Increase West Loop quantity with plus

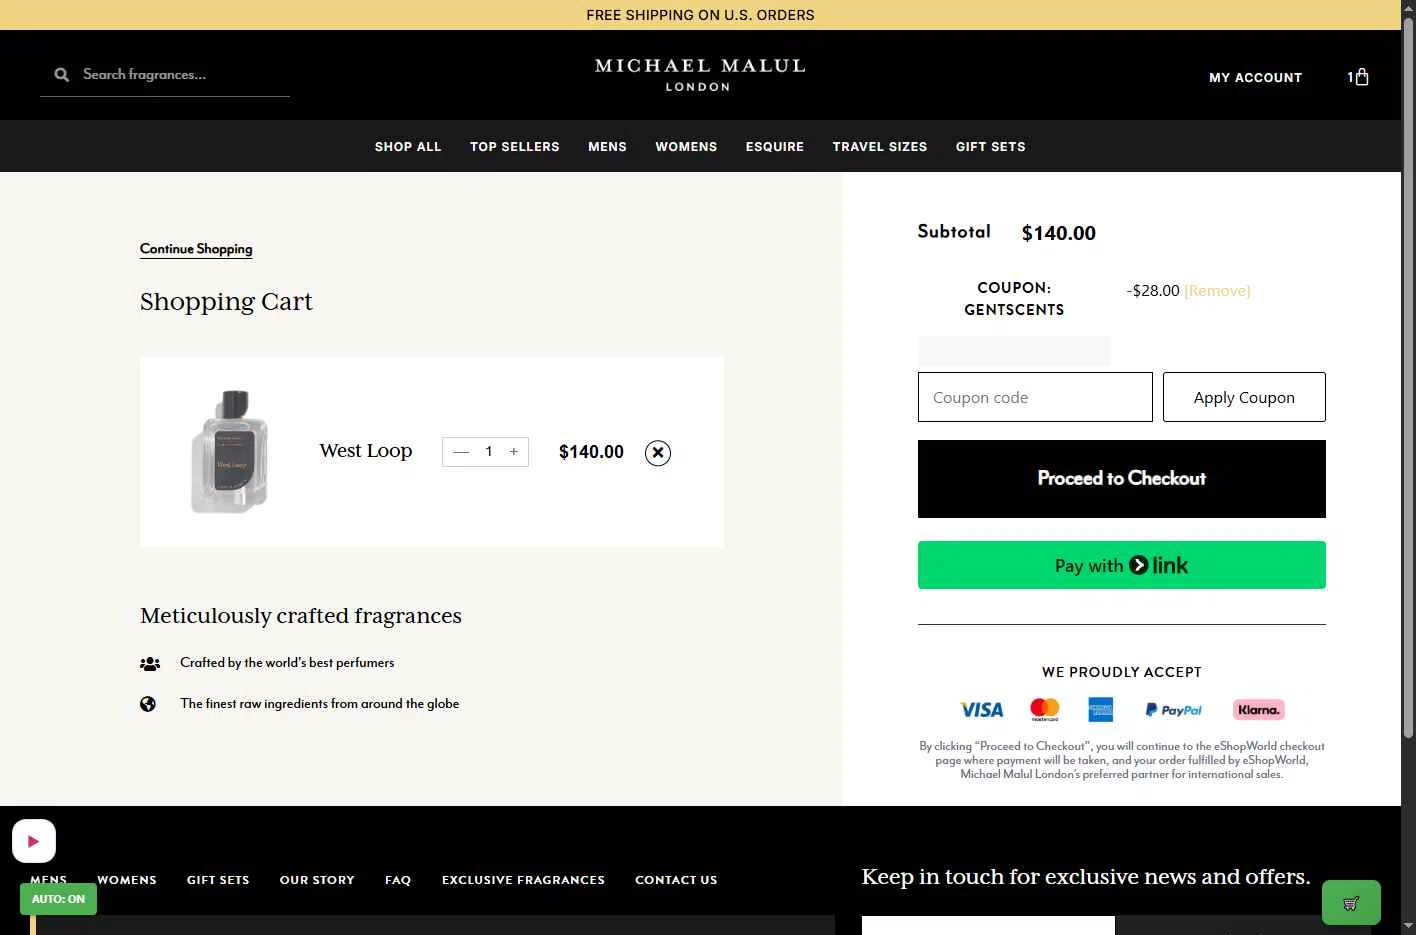514,452
